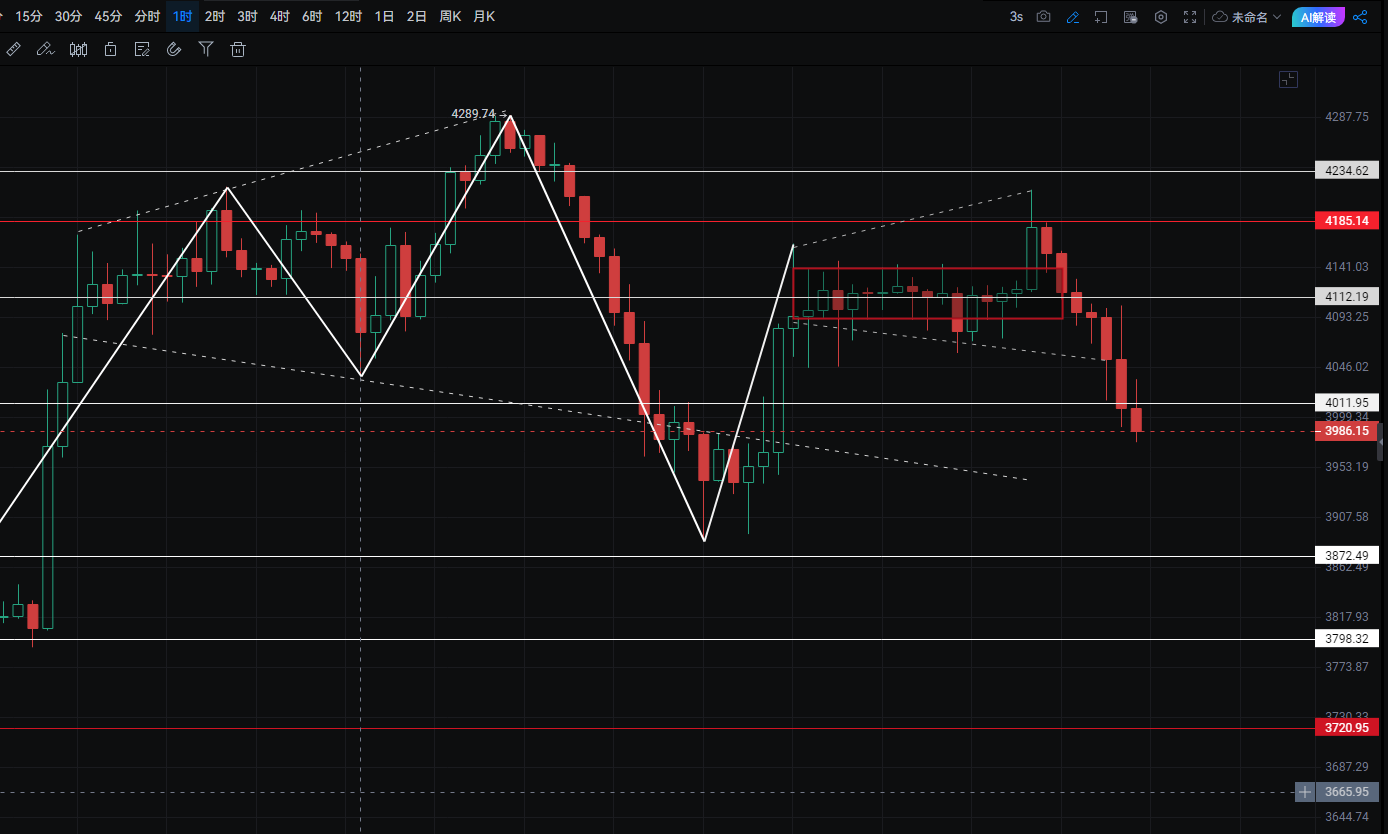This screenshot has width=1388, height=834.
Task: Delete drawings with the trash icon
Action: 238,49
